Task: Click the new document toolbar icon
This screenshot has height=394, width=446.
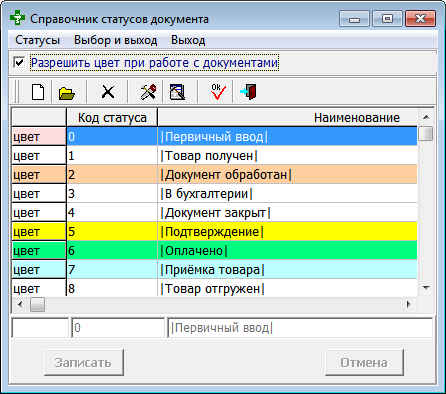Action: pos(38,92)
